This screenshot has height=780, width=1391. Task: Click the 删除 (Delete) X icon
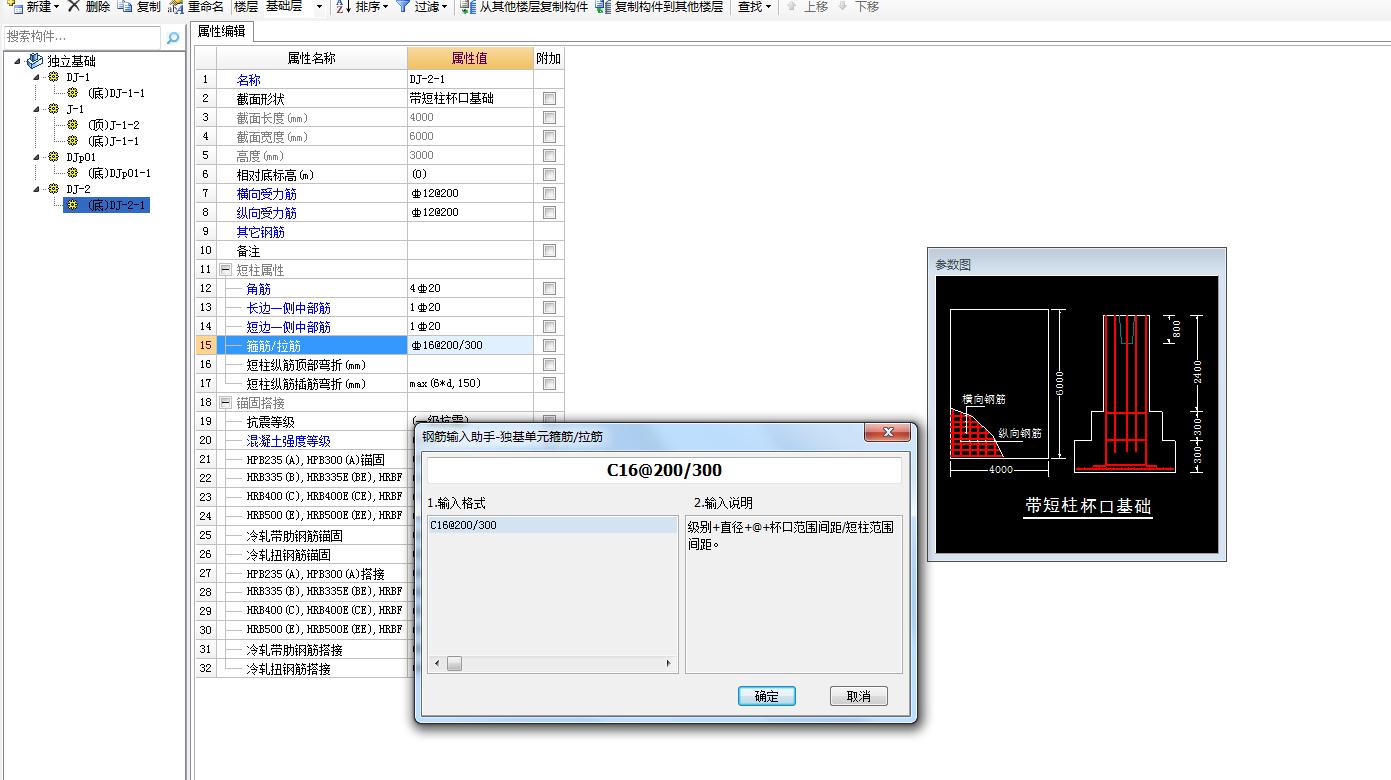pyautogui.click(x=74, y=6)
